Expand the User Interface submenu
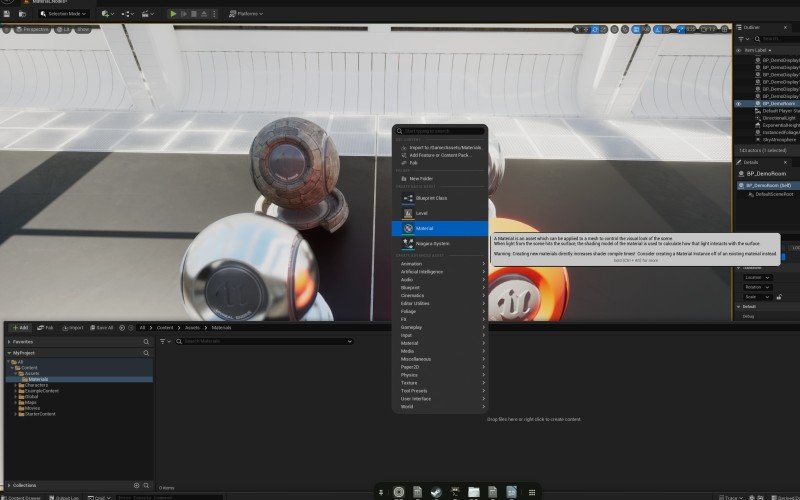 (441, 398)
